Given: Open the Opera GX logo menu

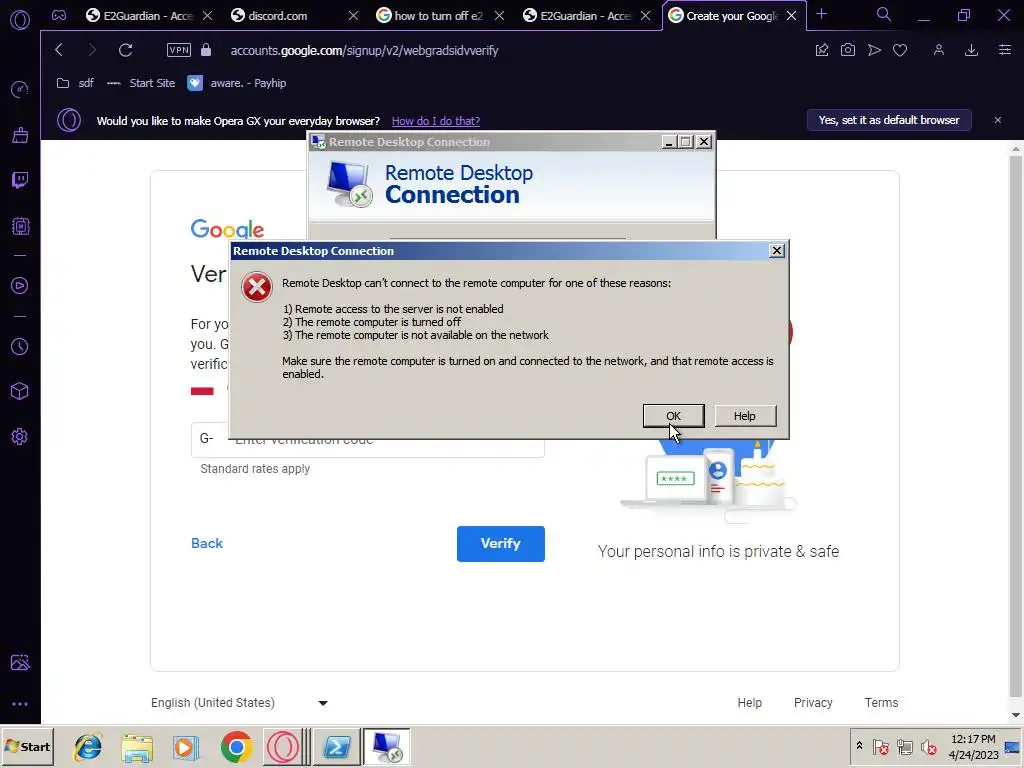Looking at the screenshot, I should click(20, 20).
